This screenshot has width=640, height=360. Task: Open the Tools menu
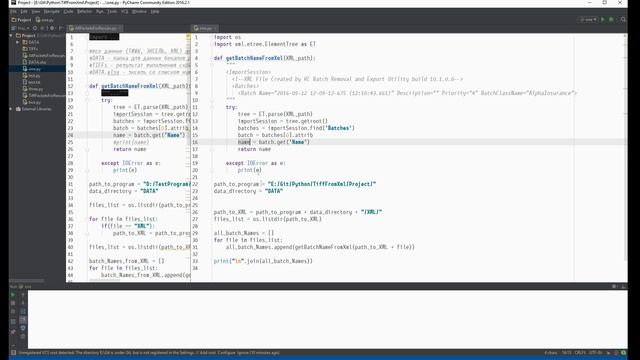(112, 11)
